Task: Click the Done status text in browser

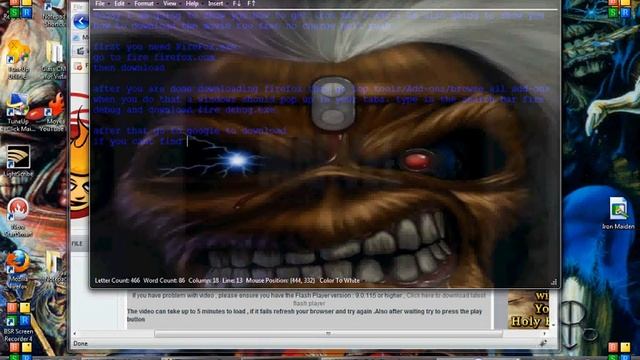Action: pyautogui.click(x=80, y=344)
